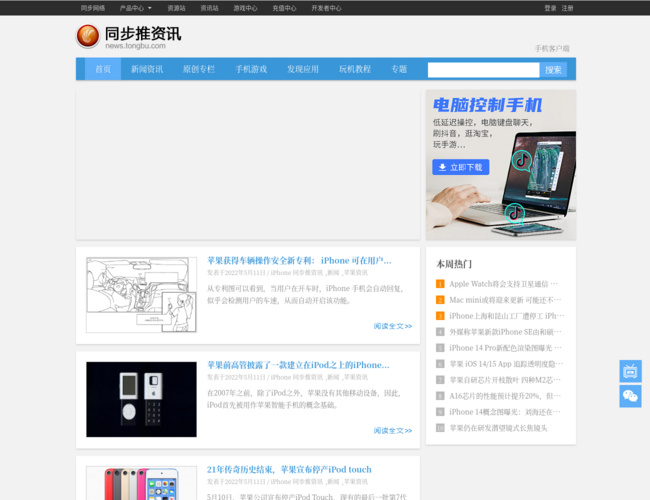This screenshot has width=650, height=500.
Task: Click the 登录 login link
Action: (x=550, y=8)
